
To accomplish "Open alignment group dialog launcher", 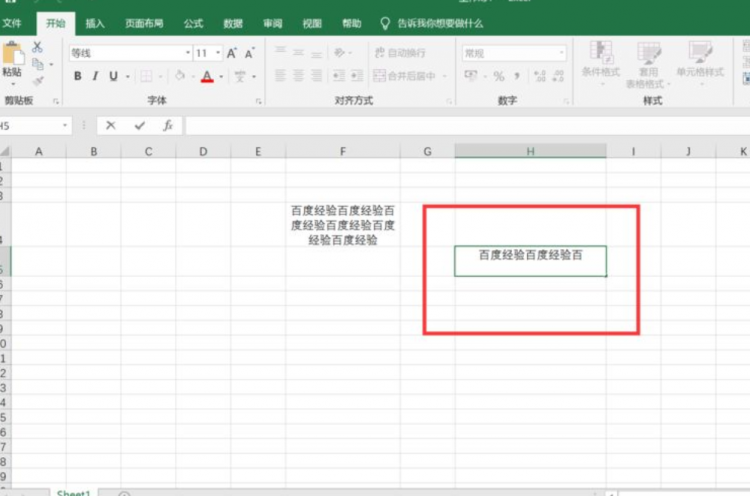I will 449,101.
